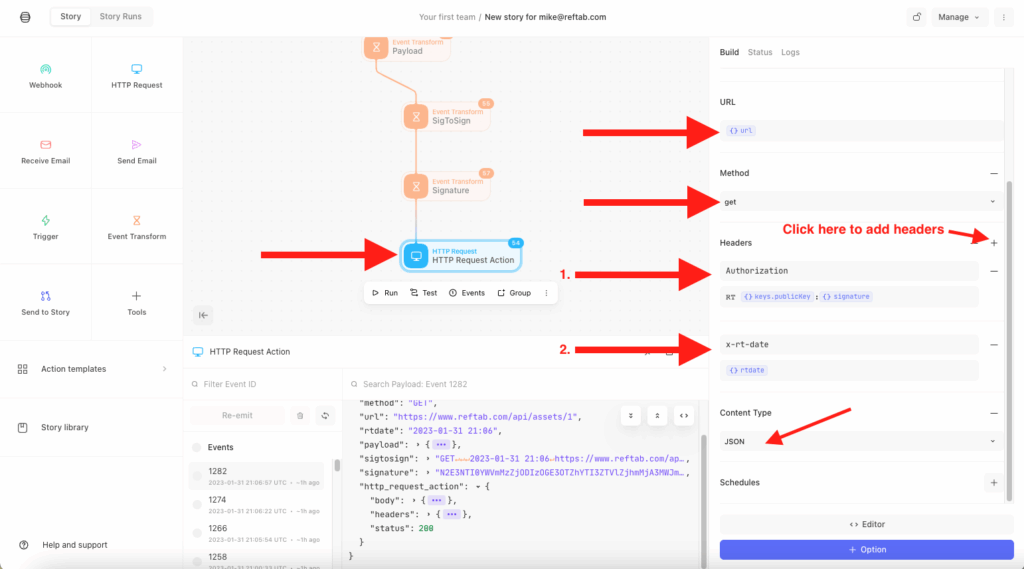Open the Method dropdown showing get
Image resolution: width=1024 pixels, height=569 pixels.
(x=861, y=202)
